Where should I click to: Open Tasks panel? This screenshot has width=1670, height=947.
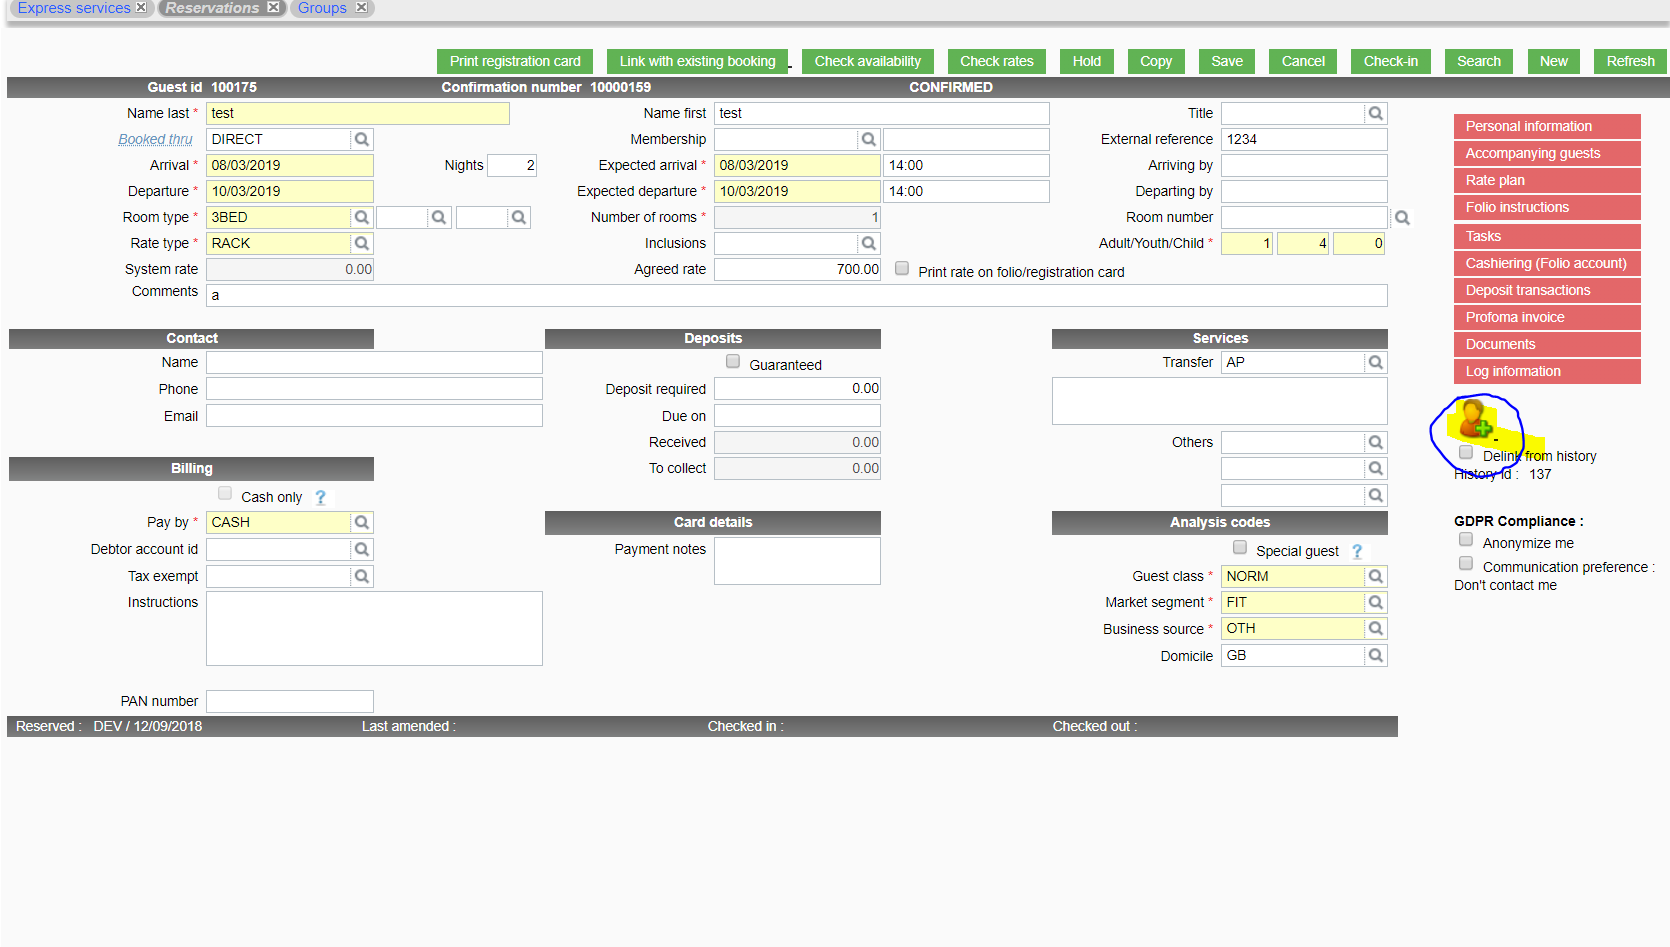tap(1547, 236)
